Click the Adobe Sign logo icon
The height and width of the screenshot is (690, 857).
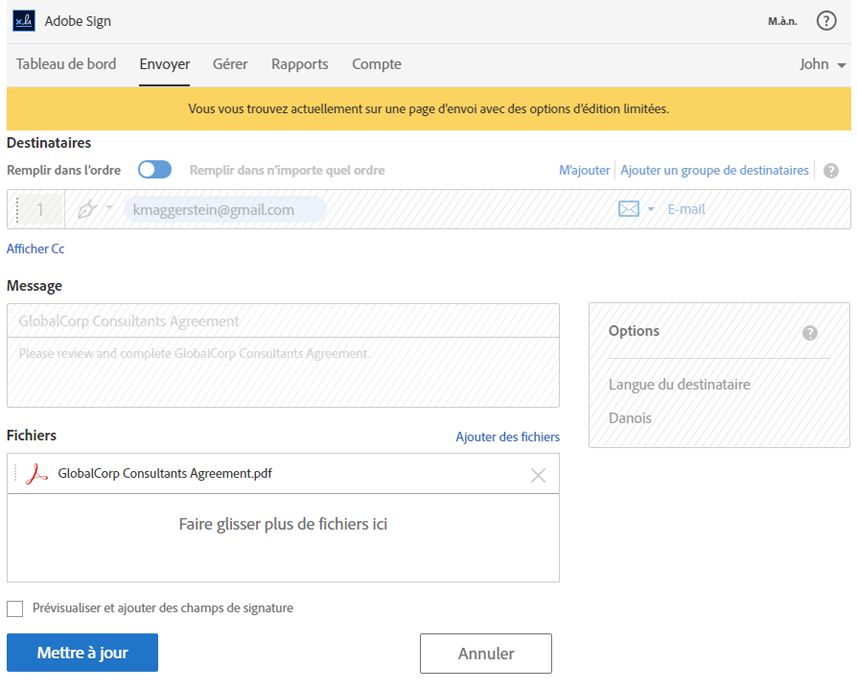coord(24,21)
